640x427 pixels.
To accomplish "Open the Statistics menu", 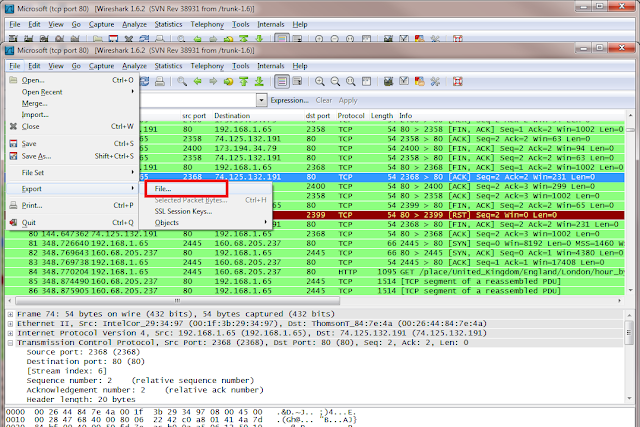I will click(x=168, y=66).
